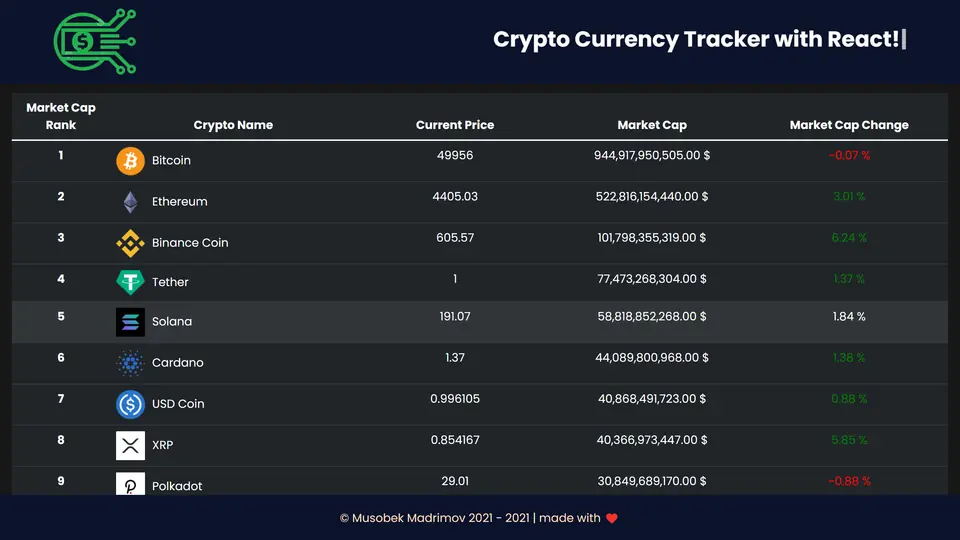Click the Market Cap Change column header
The image size is (960, 540).
[849, 125]
